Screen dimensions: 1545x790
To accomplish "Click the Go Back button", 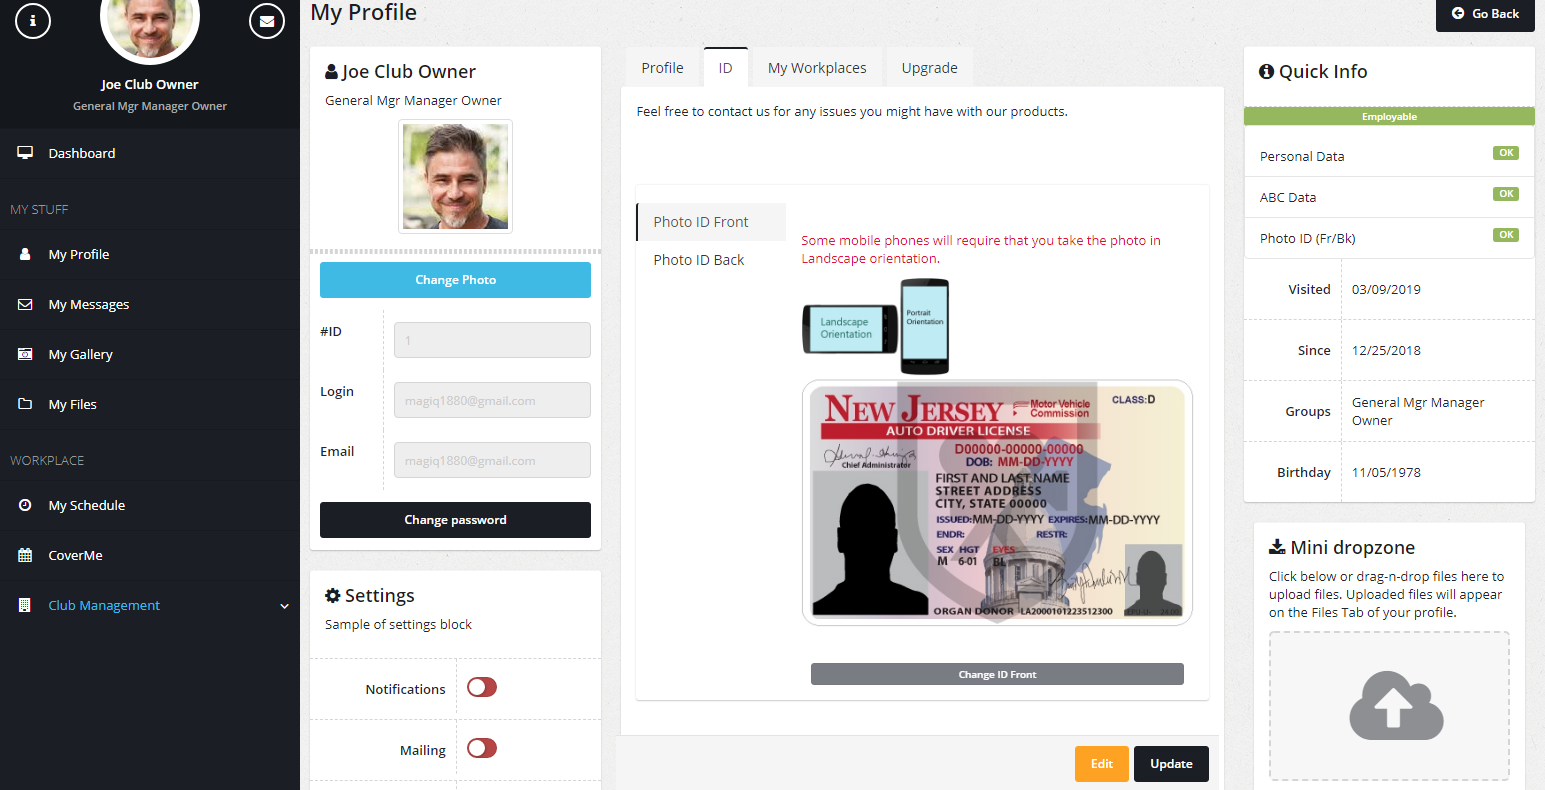I will (x=1485, y=14).
